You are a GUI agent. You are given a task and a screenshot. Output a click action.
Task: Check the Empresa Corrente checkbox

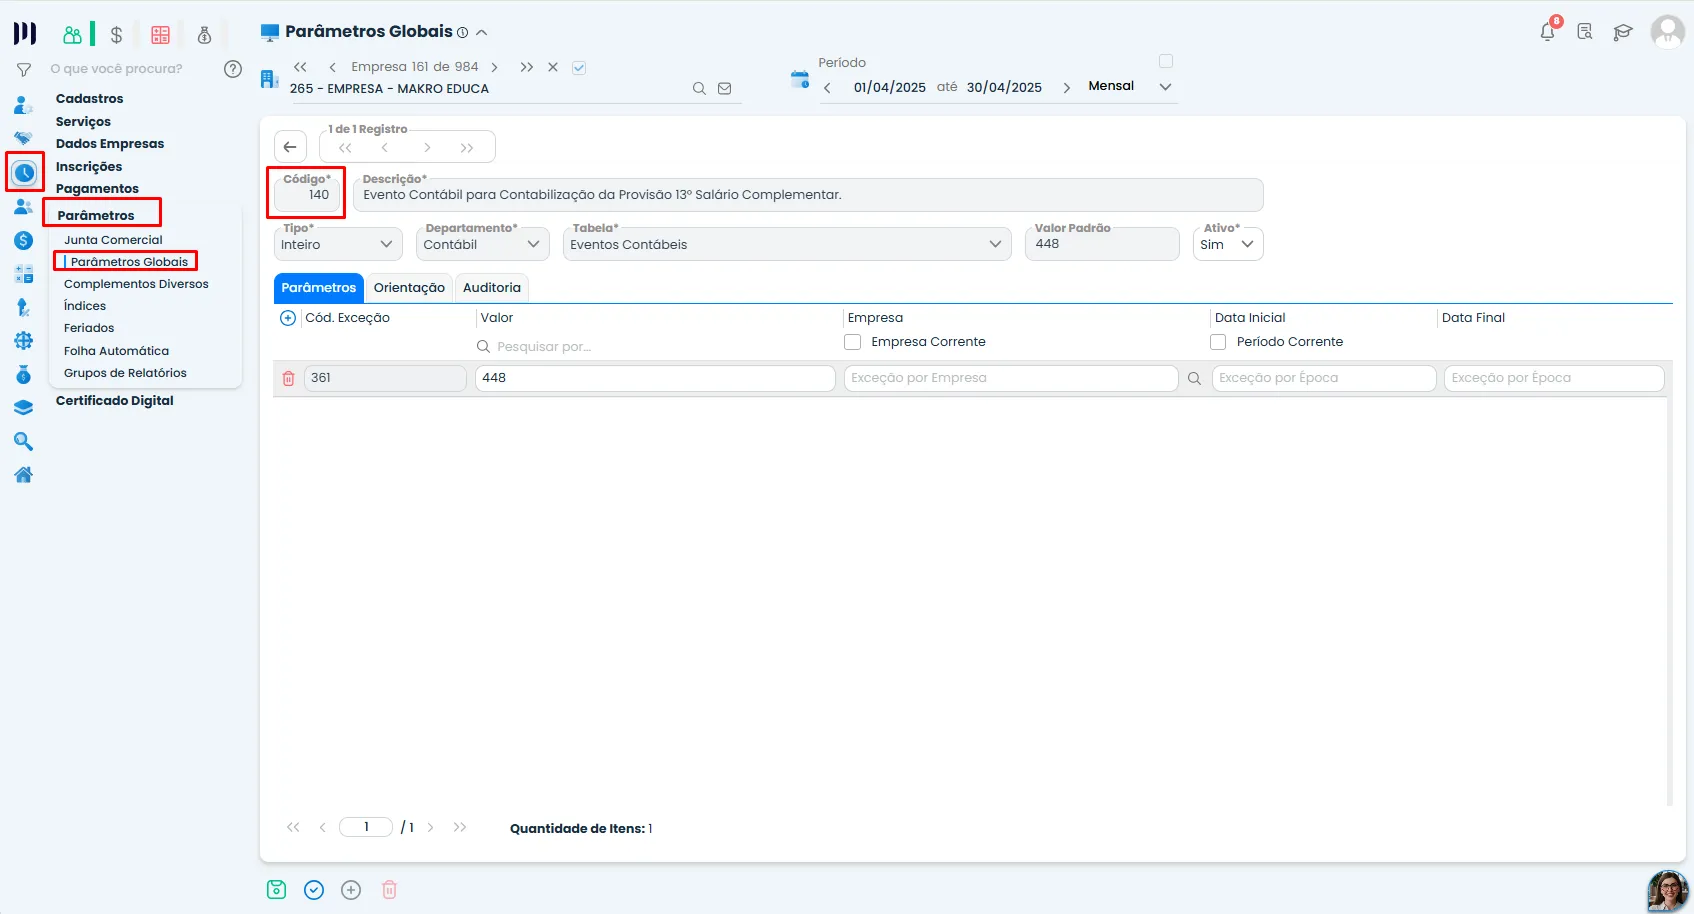853,342
